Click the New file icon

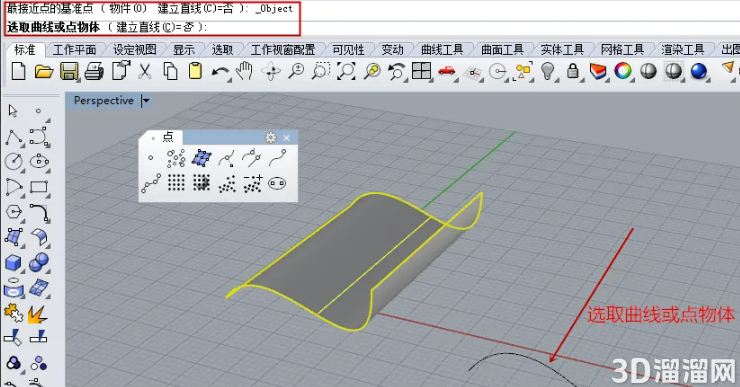pyautogui.click(x=18, y=72)
